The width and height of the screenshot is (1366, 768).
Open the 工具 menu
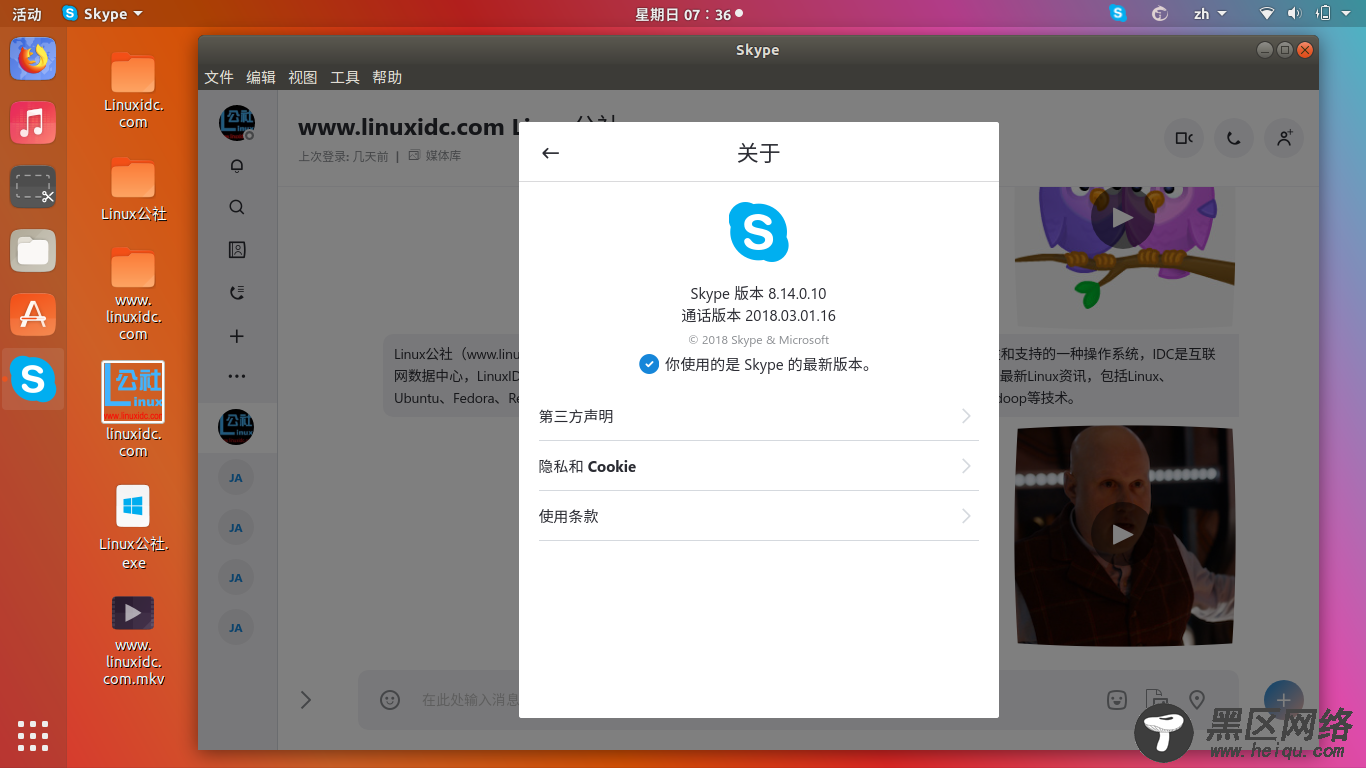point(345,77)
